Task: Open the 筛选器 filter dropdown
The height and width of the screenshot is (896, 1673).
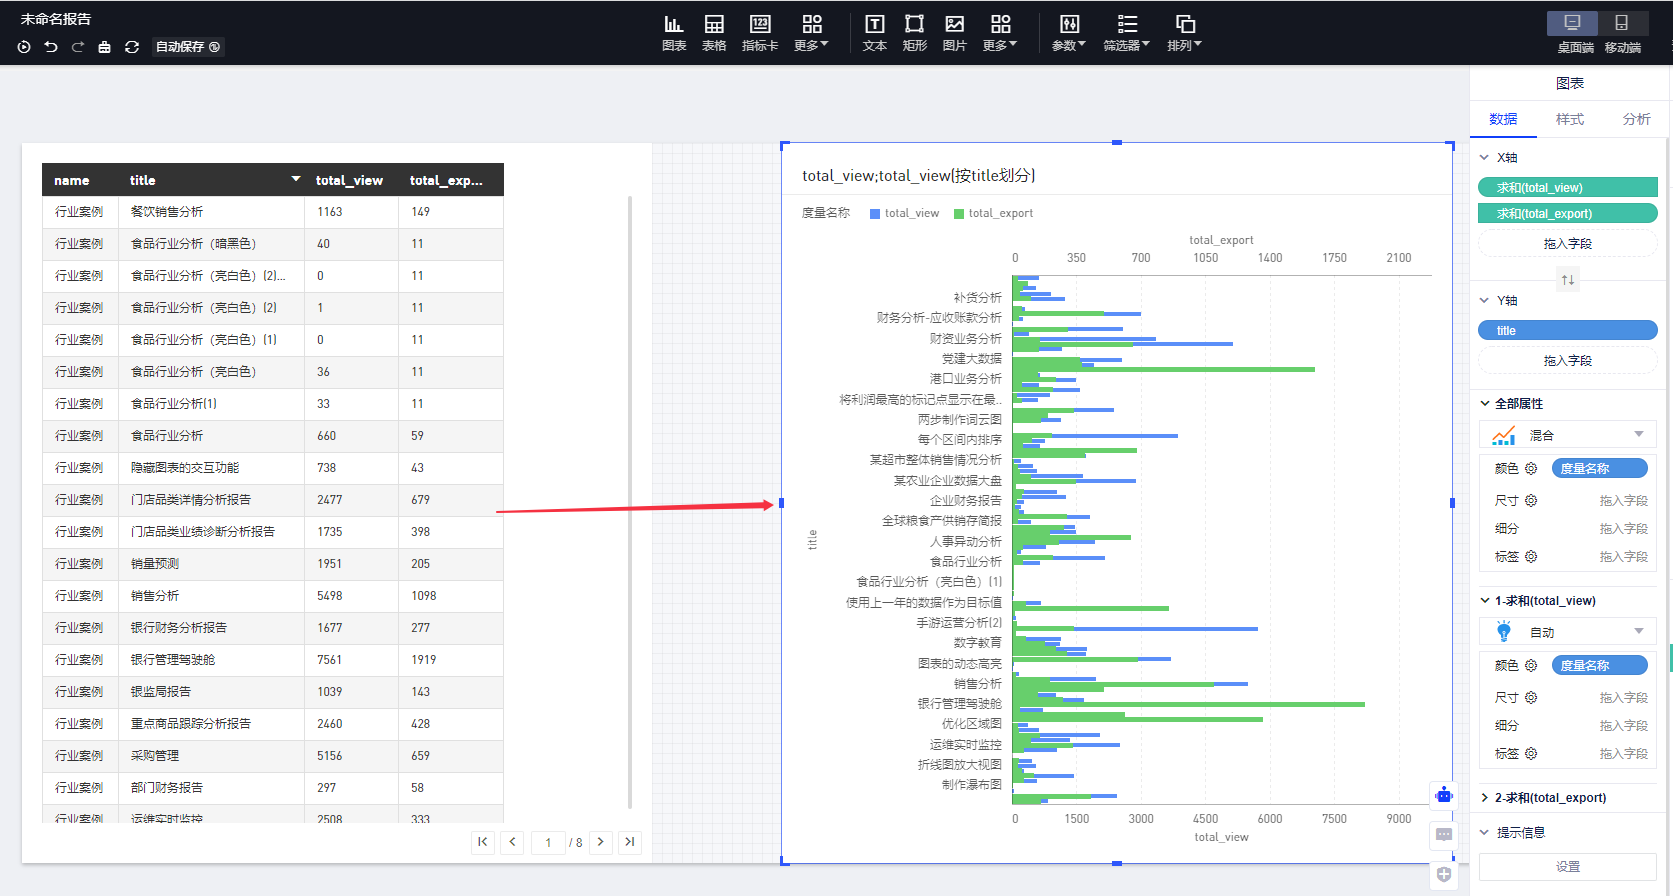Action: click(x=1126, y=32)
